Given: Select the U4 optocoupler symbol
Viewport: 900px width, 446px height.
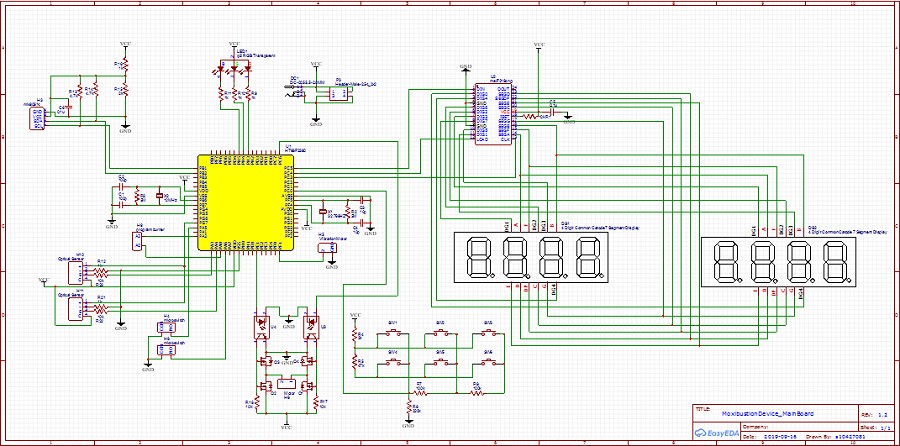Looking at the screenshot, I should (264, 325).
